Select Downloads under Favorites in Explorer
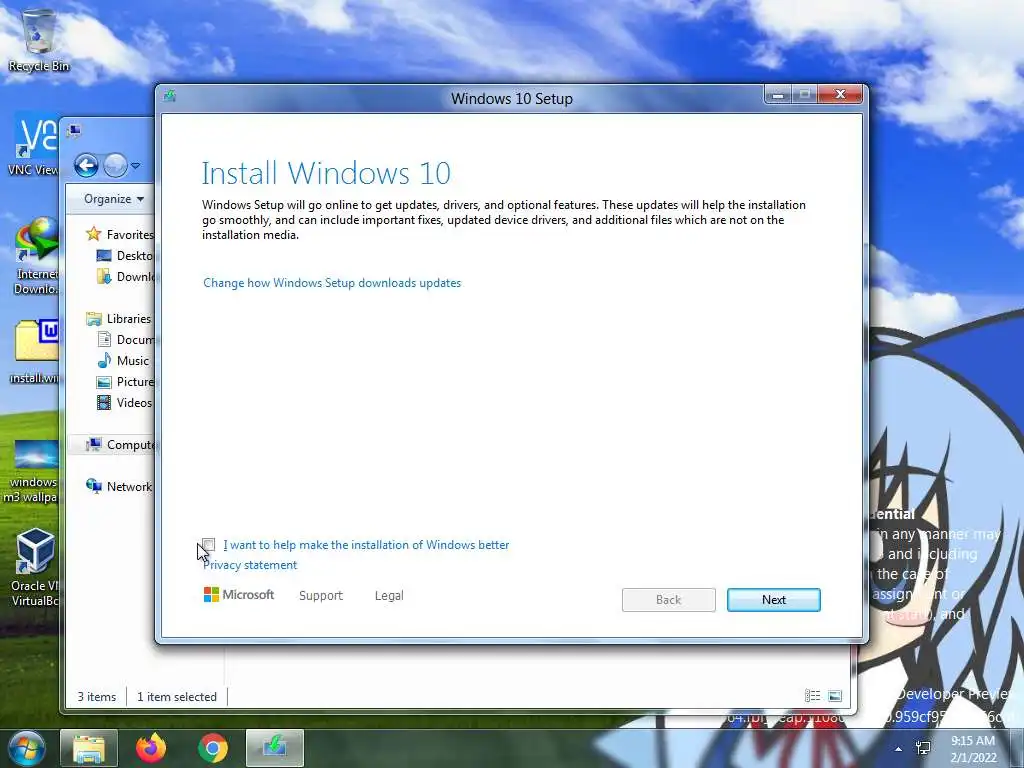 (125, 276)
